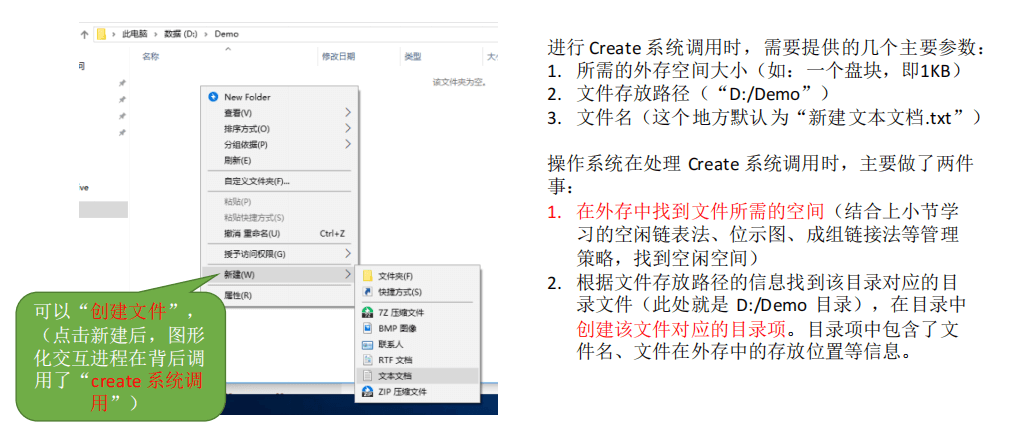Open breadcrumb chevron after 数据 (D:)
1032x433 pixels.
207,34
